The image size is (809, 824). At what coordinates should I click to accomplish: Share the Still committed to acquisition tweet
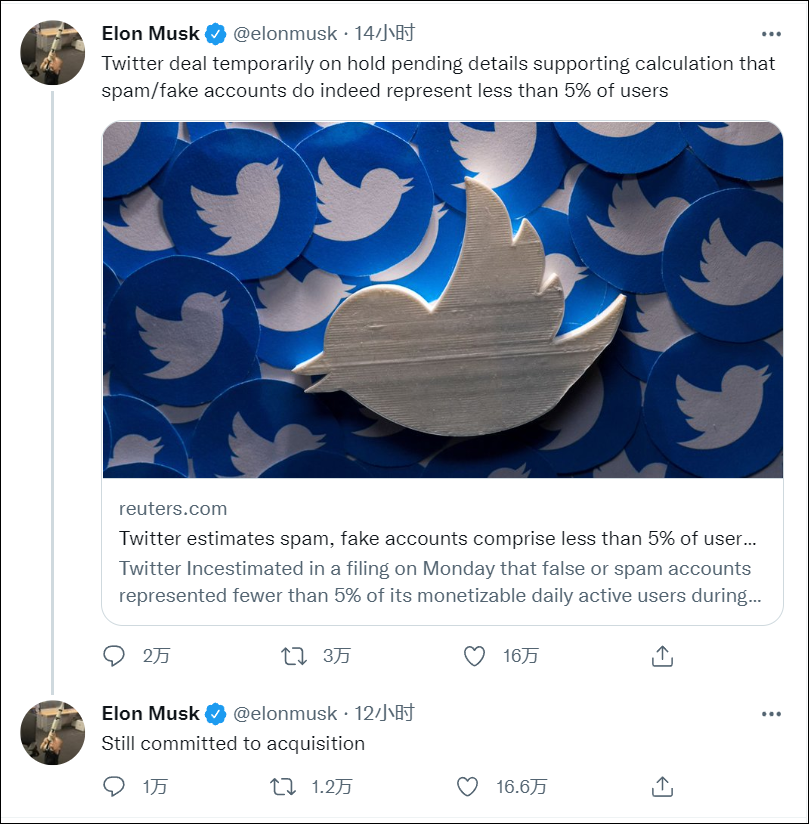[x=661, y=787]
